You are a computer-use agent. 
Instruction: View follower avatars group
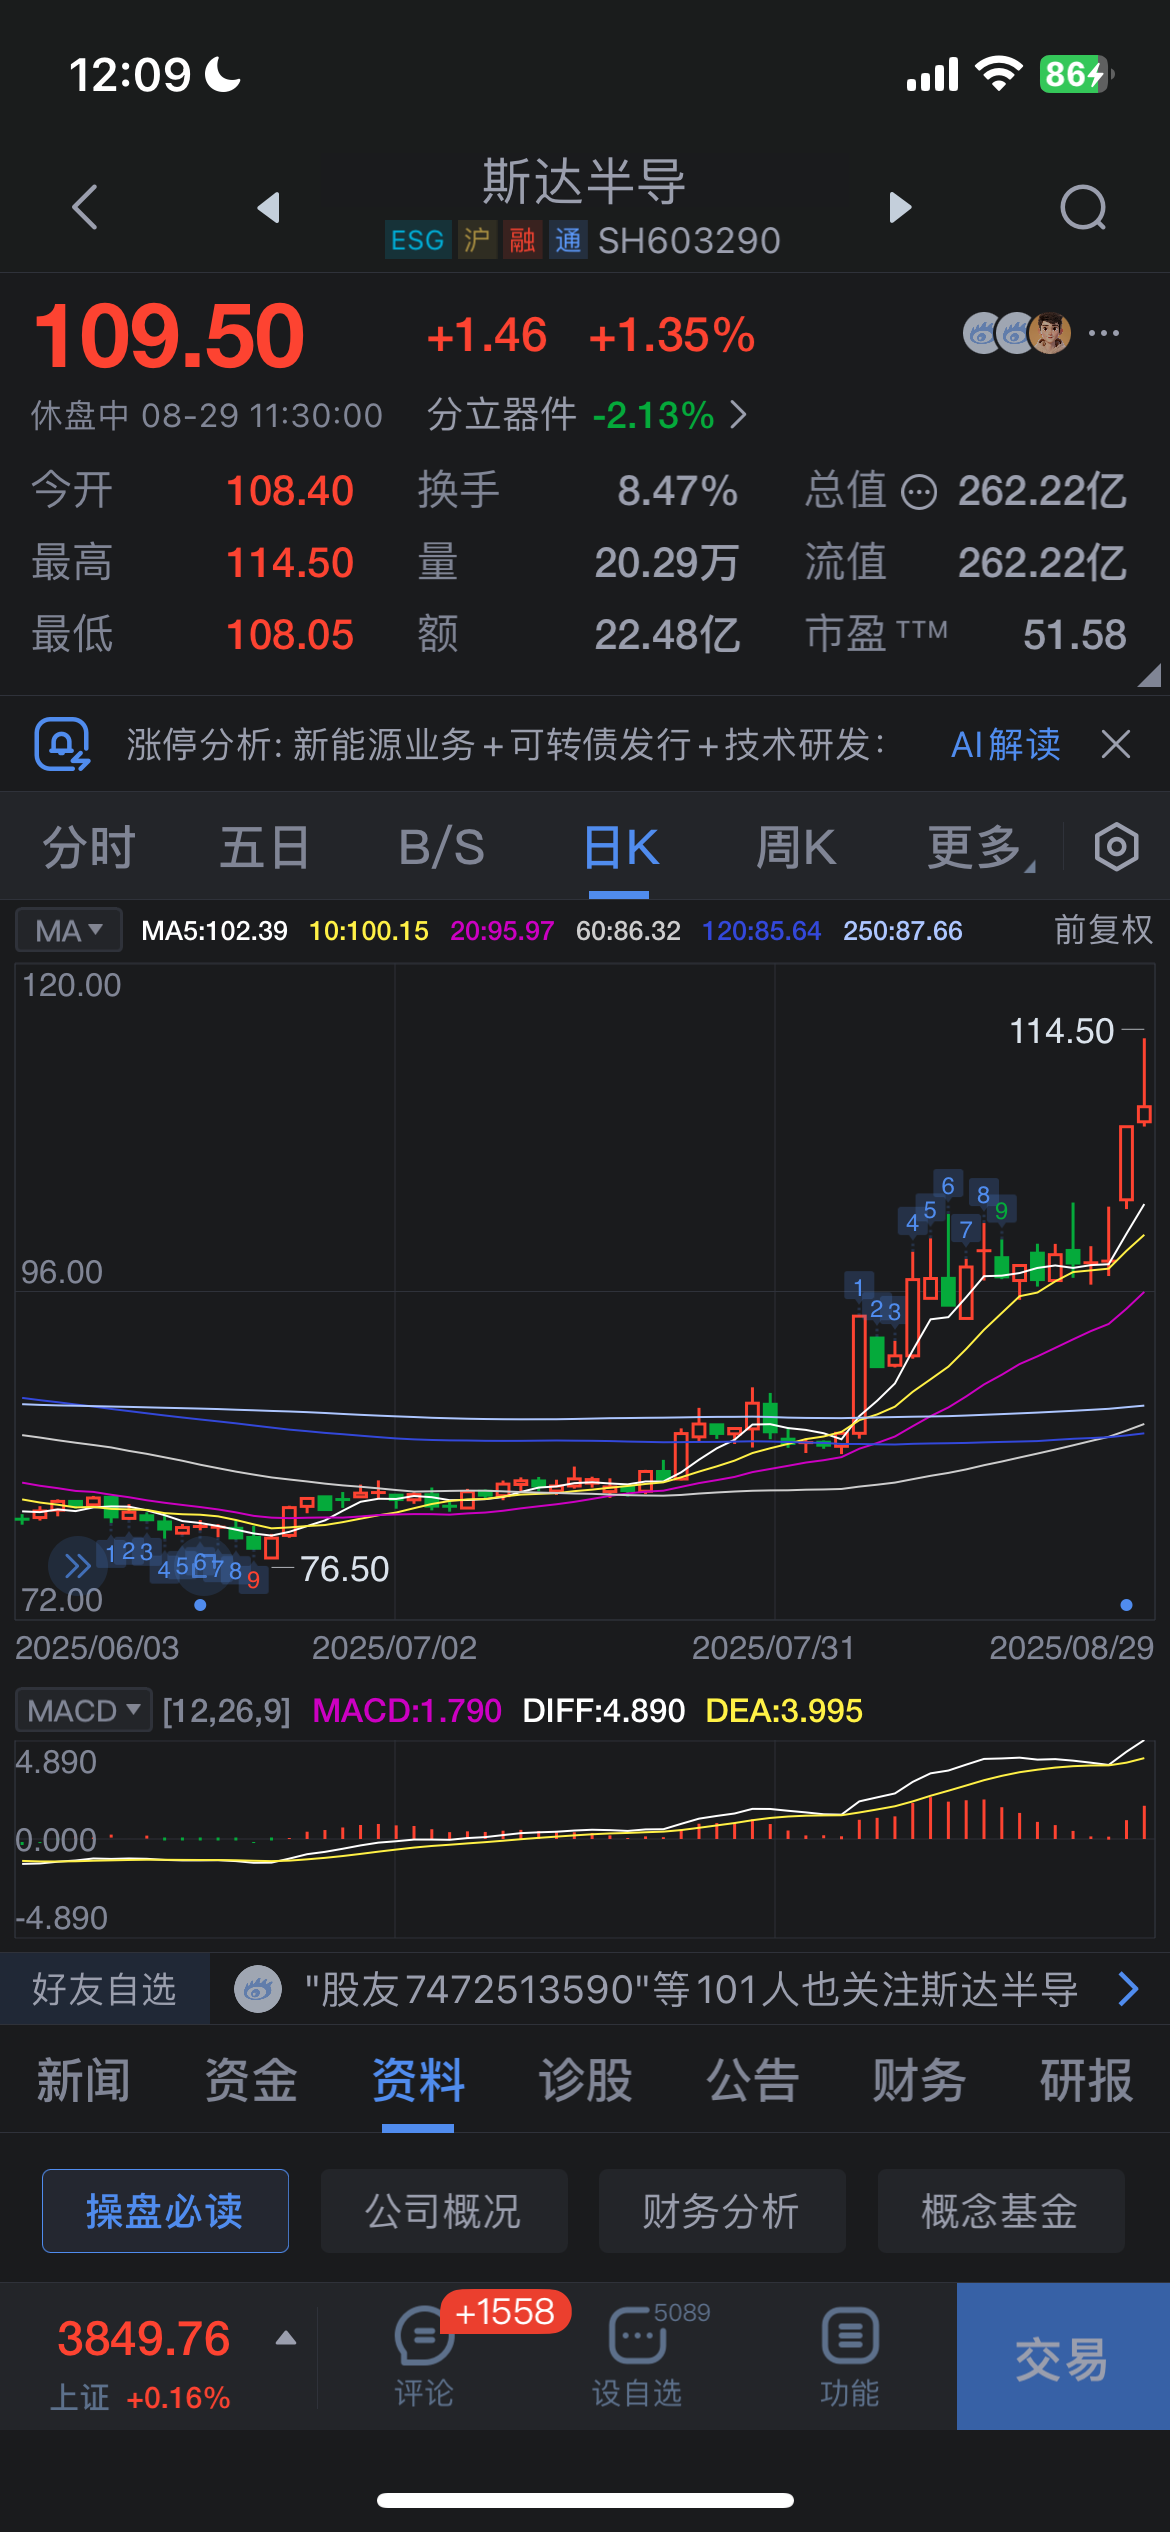[1017, 333]
